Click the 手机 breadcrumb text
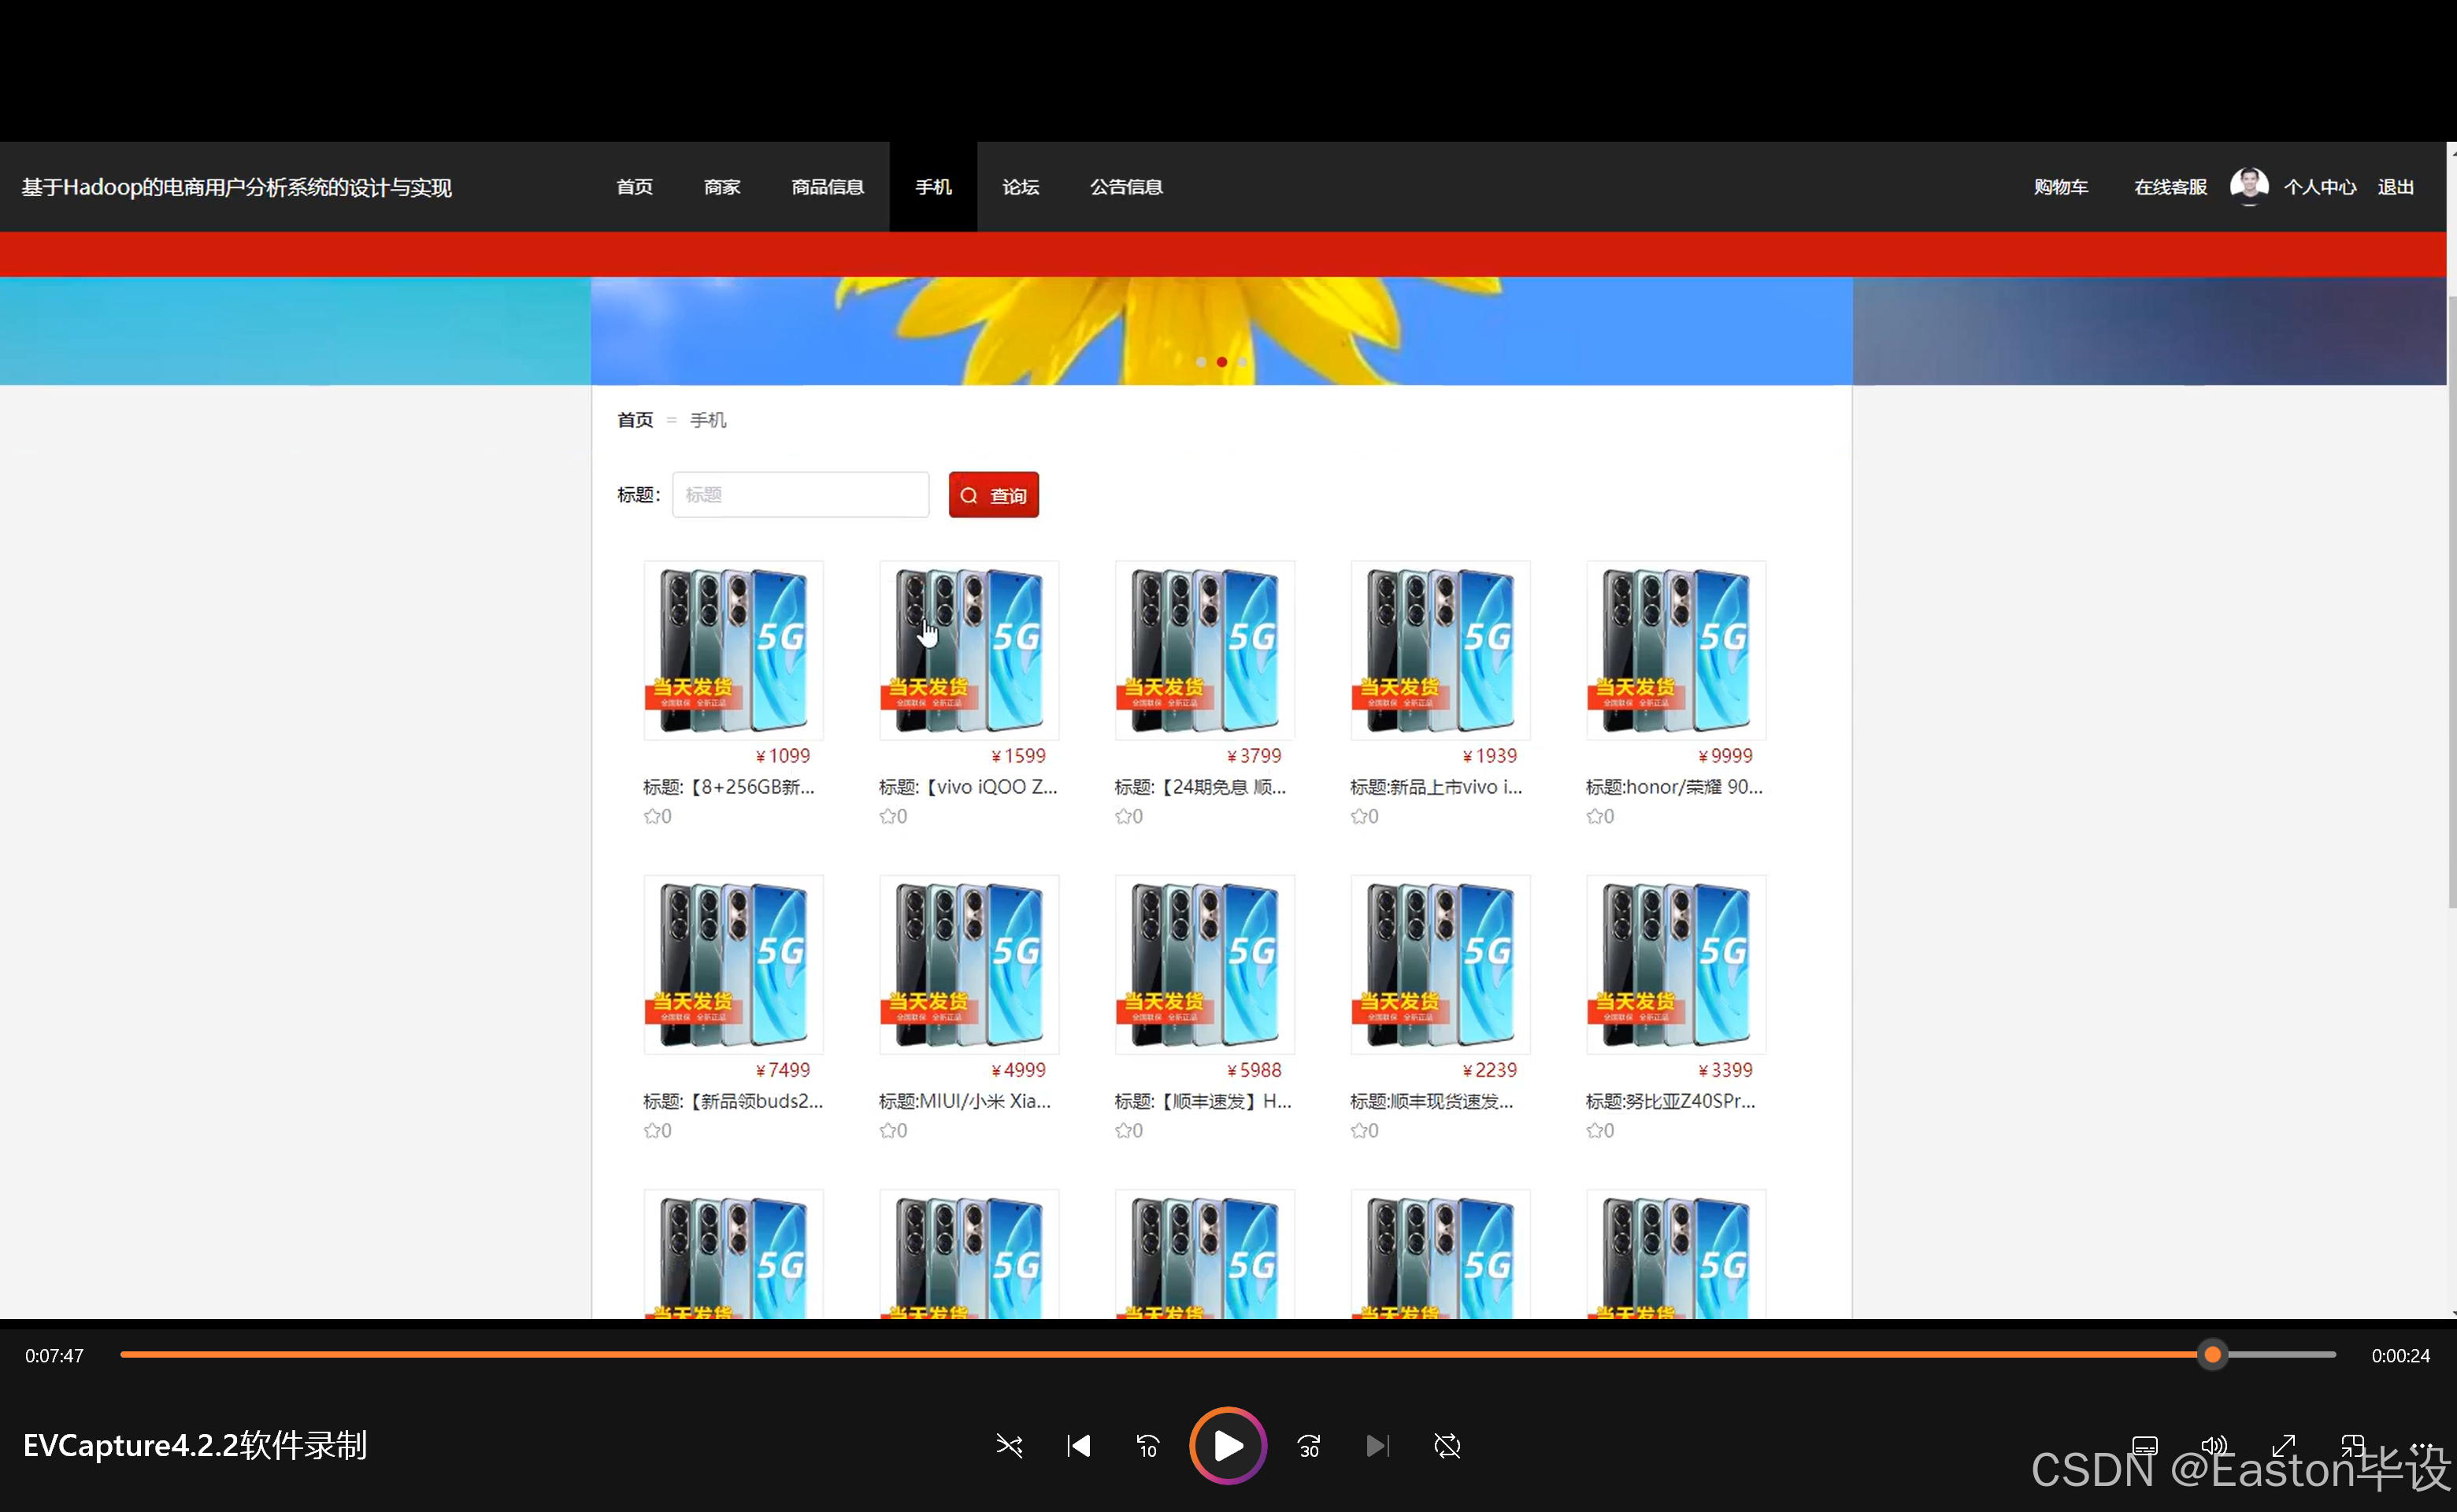Viewport: 2457px width, 1512px height. pos(708,420)
